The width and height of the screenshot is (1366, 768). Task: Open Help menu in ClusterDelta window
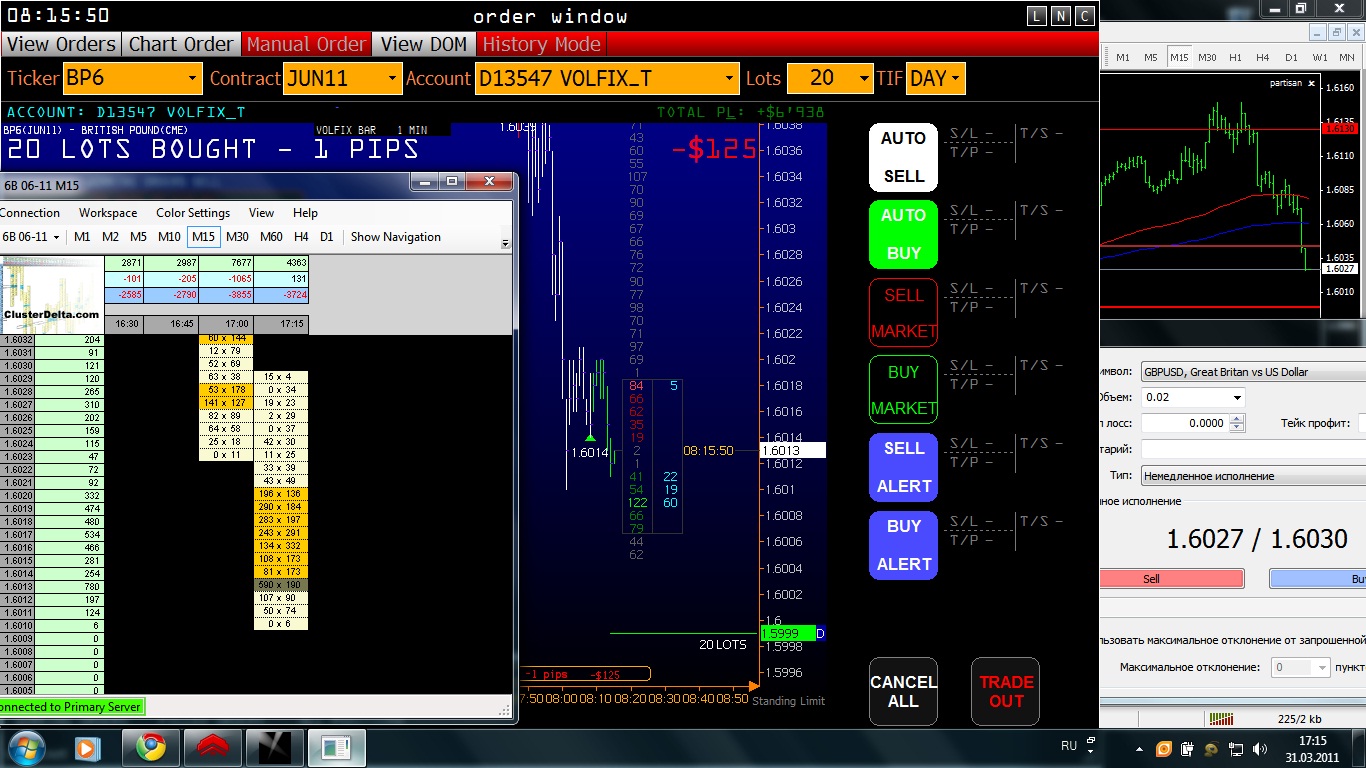pos(305,213)
